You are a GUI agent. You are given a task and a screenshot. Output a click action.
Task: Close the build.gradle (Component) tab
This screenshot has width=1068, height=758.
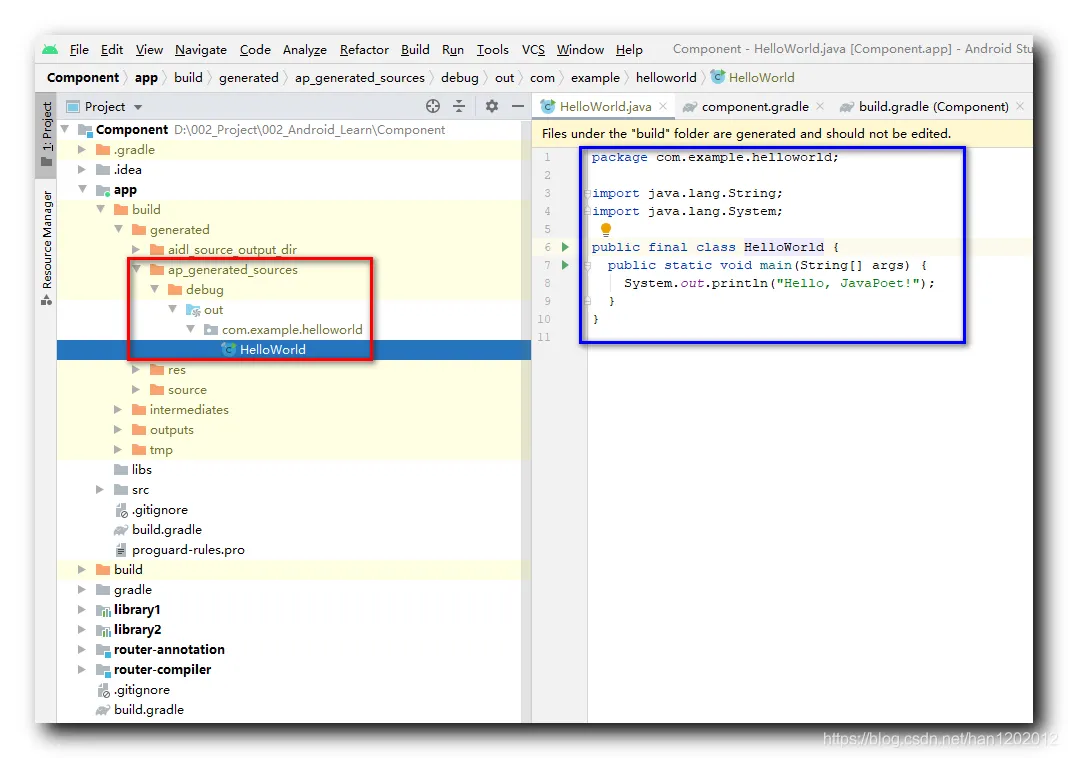(1020, 106)
